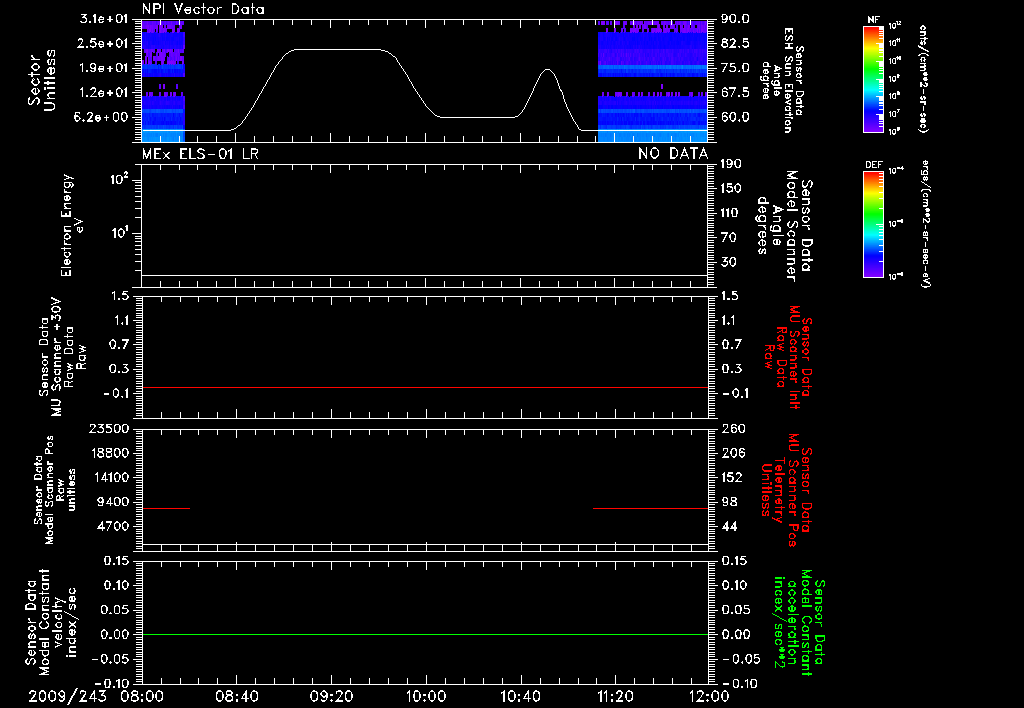Click the "11:20" time axis label
This screenshot has height=708, width=1024.
tap(615, 696)
